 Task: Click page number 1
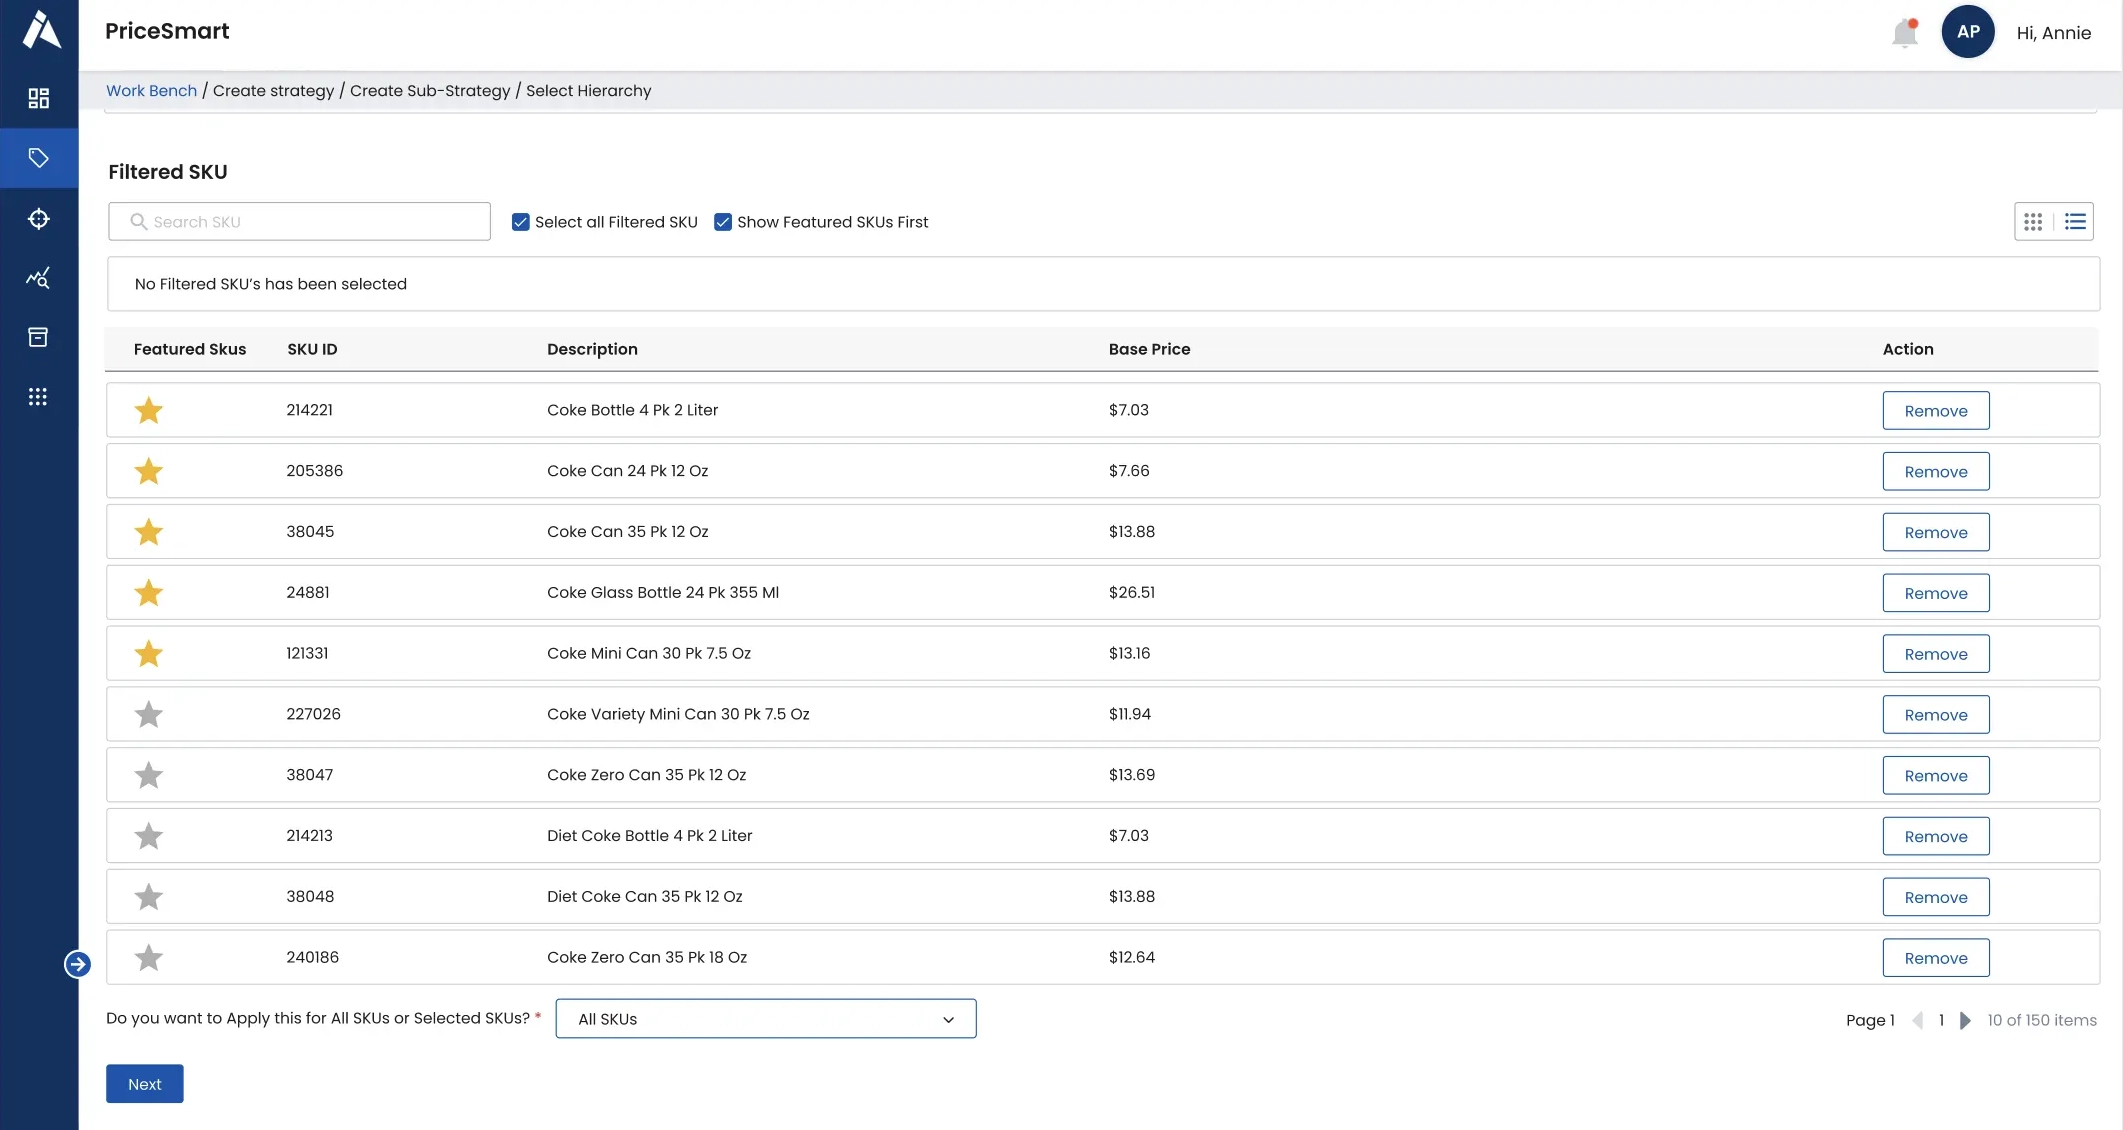pyautogui.click(x=1941, y=1020)
